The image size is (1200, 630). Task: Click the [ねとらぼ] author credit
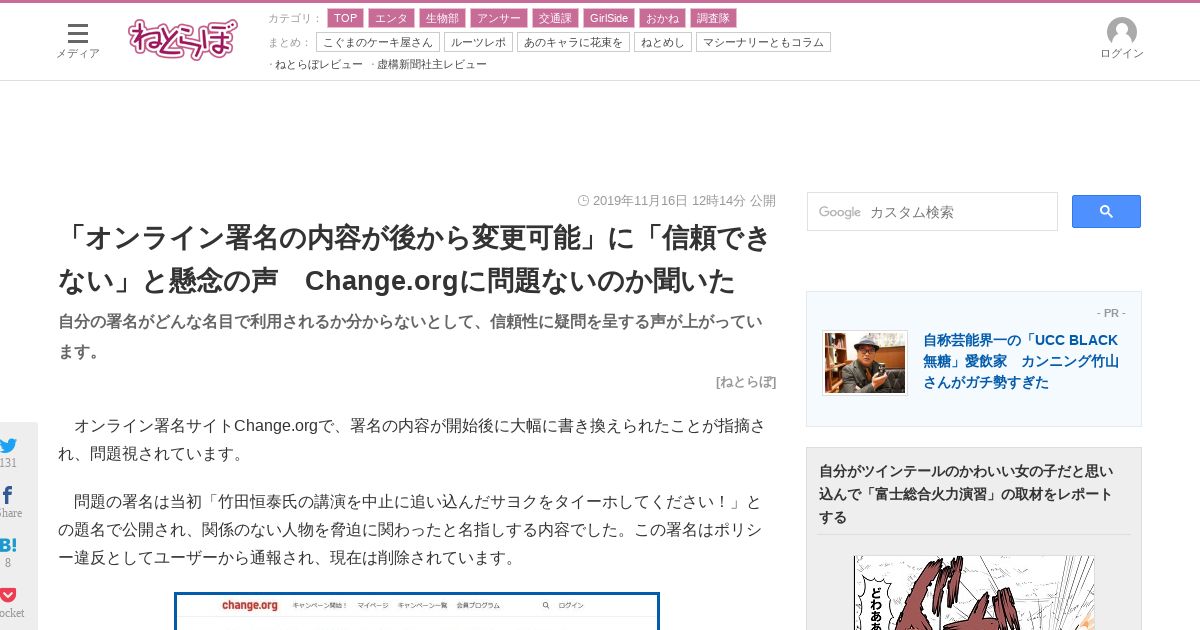tap(746, 381)
